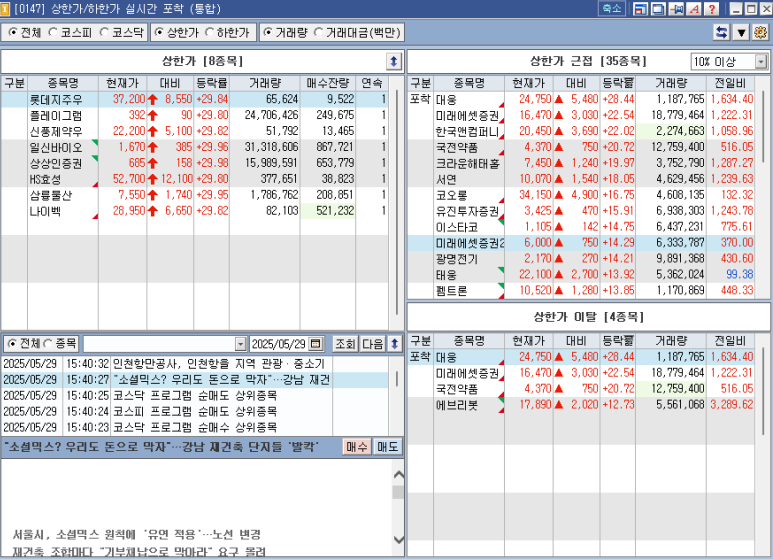Click the blue swap arrows refresh icon

point(721,33)
